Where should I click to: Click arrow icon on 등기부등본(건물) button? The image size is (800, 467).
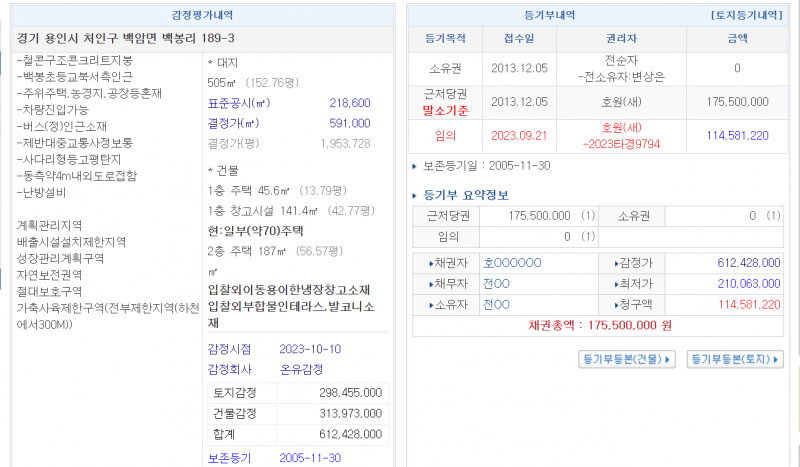(668, 359)
